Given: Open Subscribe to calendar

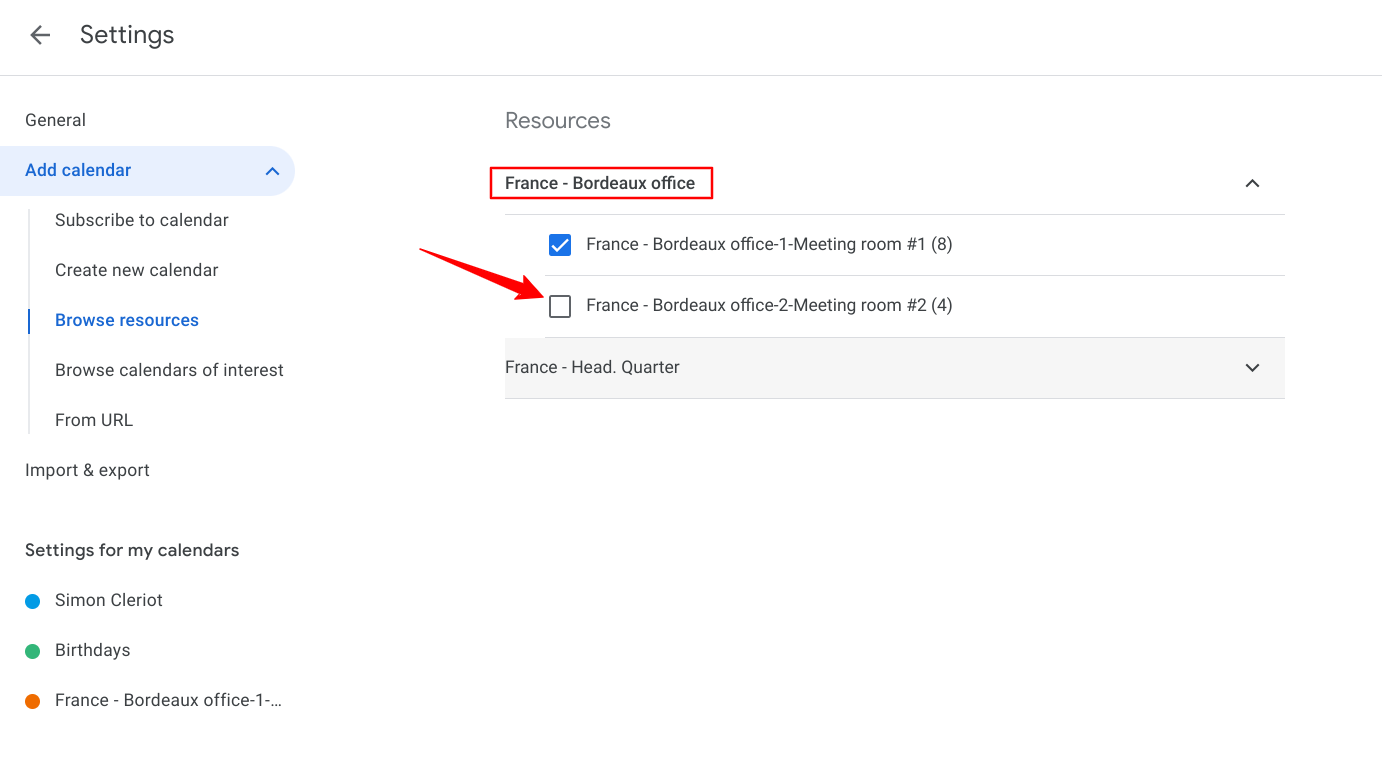Looking at the screenshot, I should coord(142,220).
